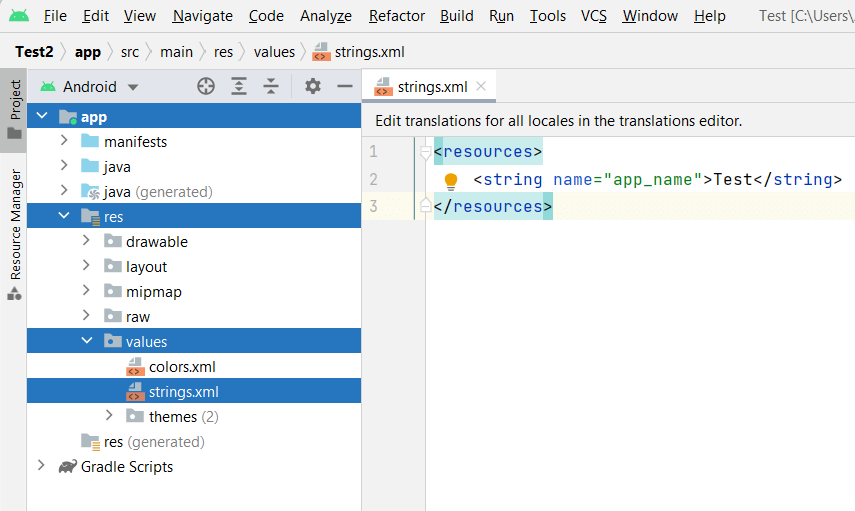Image resolution: width=855 pixels, height=511 pixels.
Task: Open the Build menu
Action: pyautogui.click(x=456, y=16)
